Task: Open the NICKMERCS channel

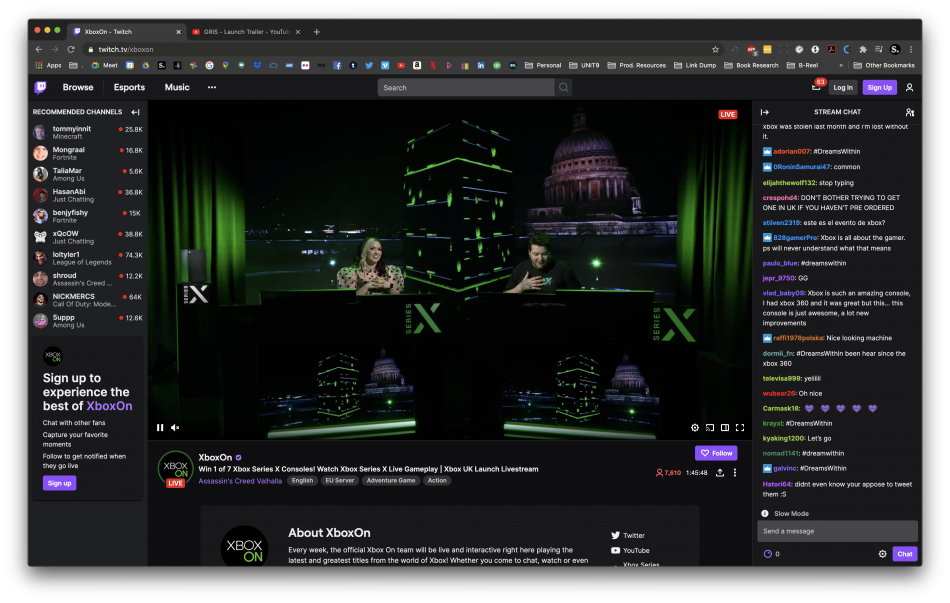Action: [x=88, y=300]
